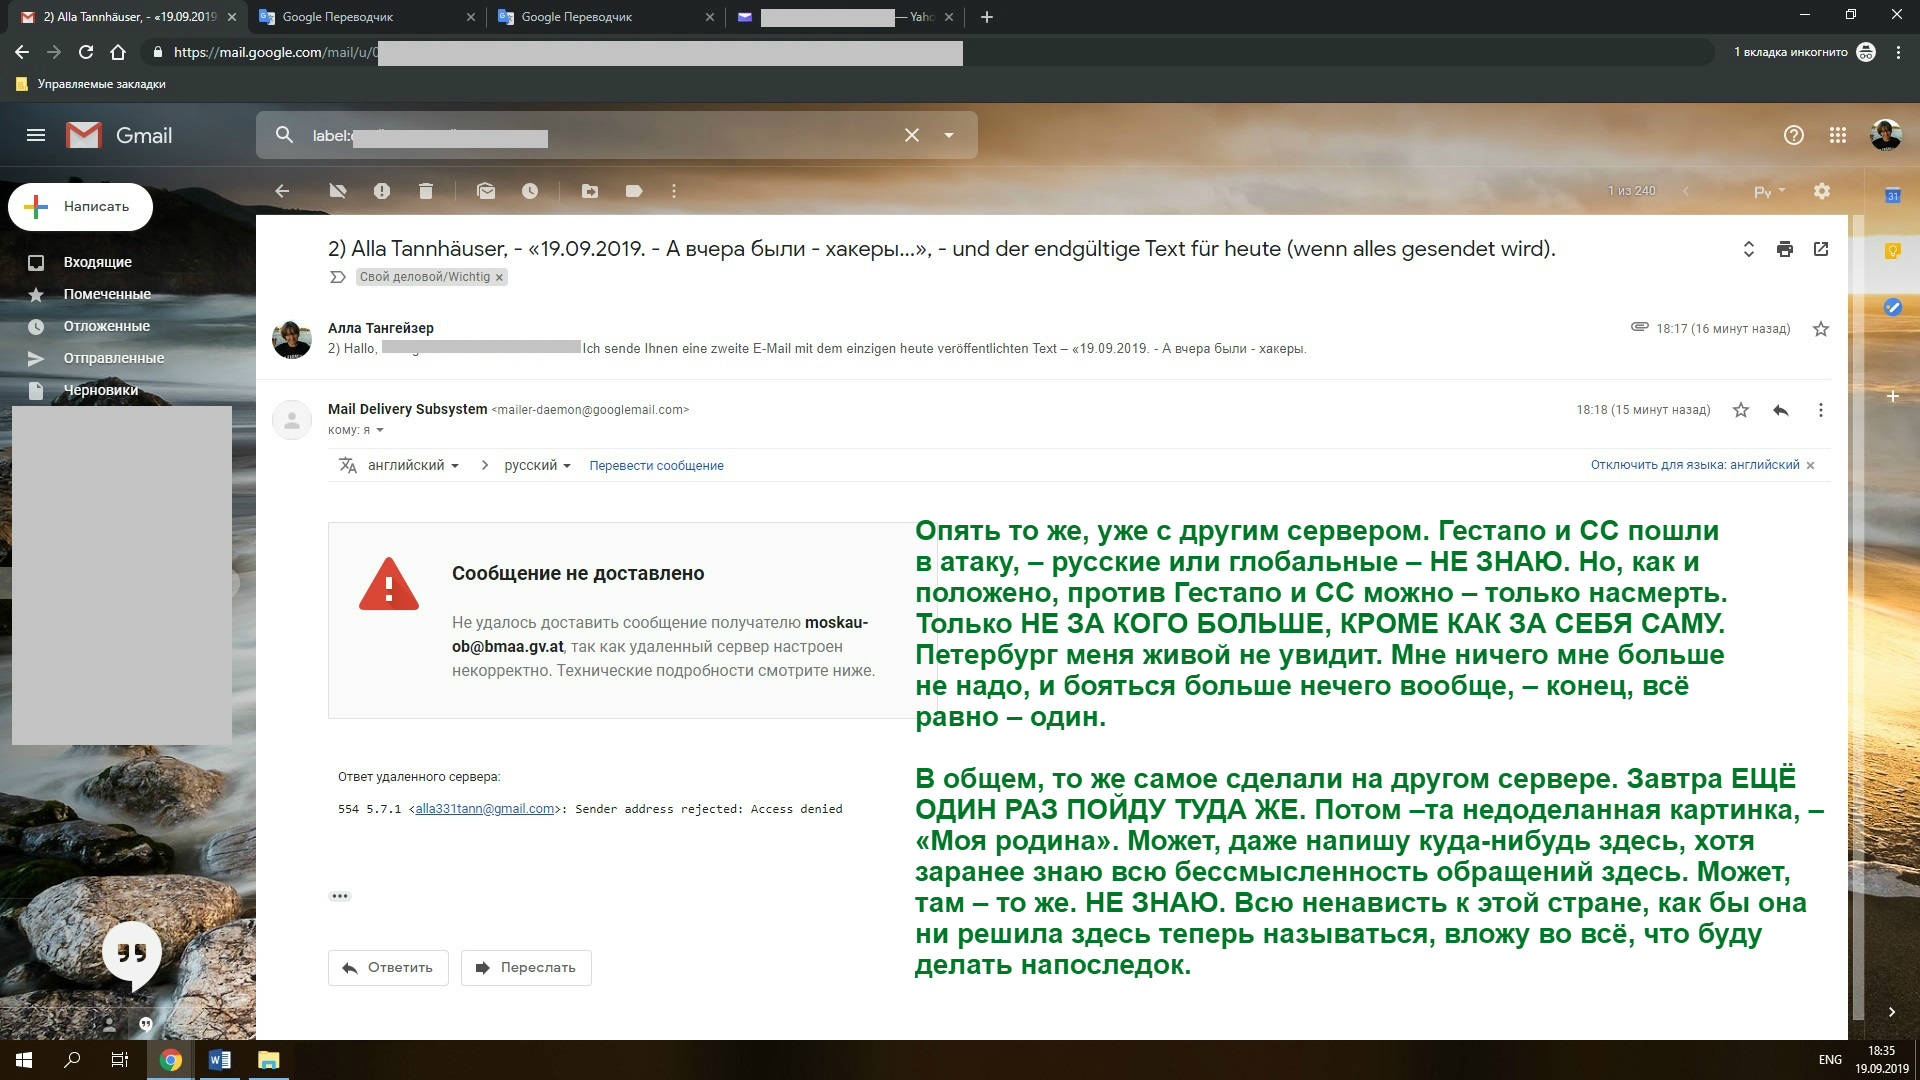This screenshot has height=1080, width=1920.
Task: Click Перевести сообщение link
Action: click(656, 465)
